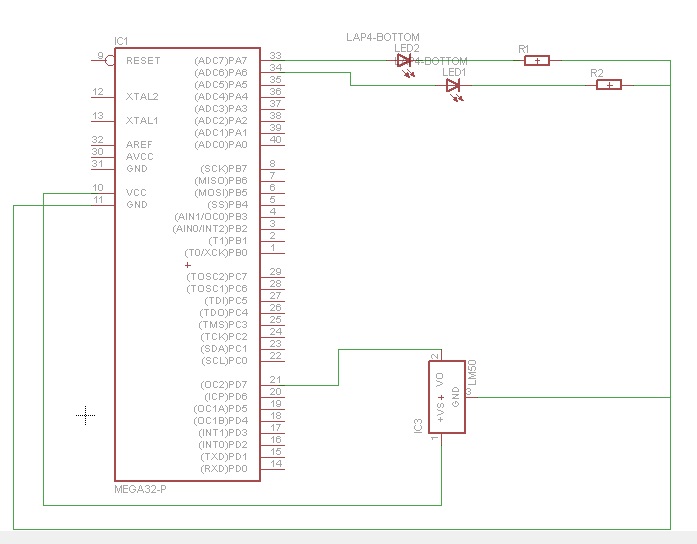Screen dimensions: 697x544
Task: Click the (INT1)PD3 pin label
Action: (x=223, y=432)
